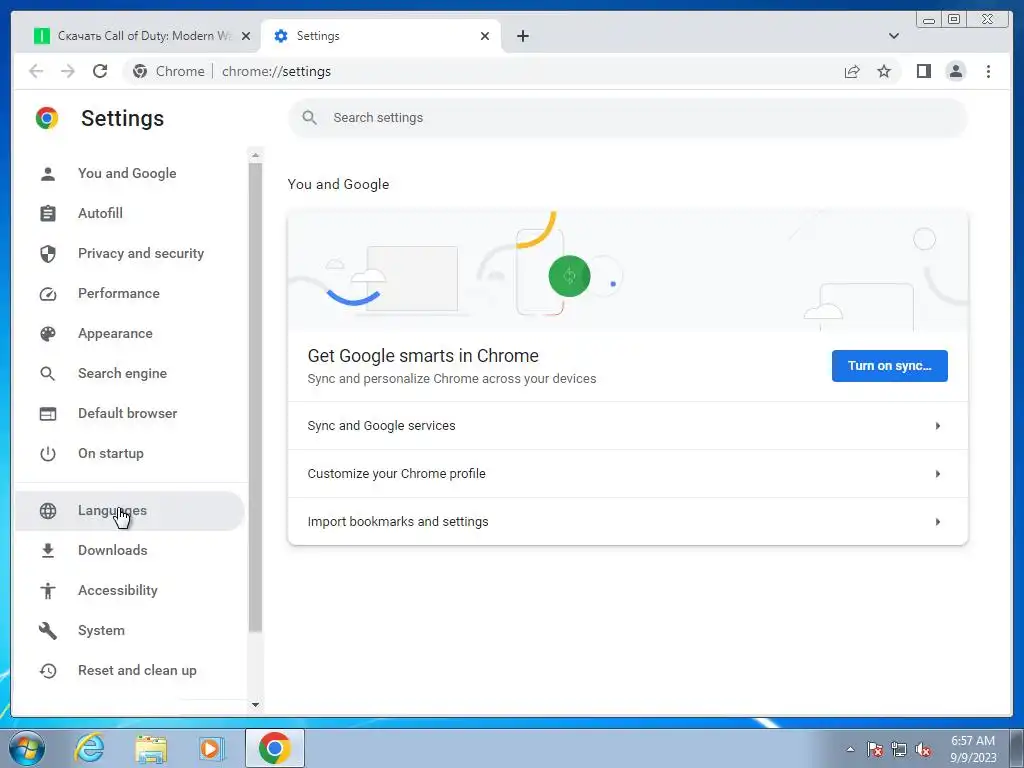Open a new tab with plus button

click(522, 36)
